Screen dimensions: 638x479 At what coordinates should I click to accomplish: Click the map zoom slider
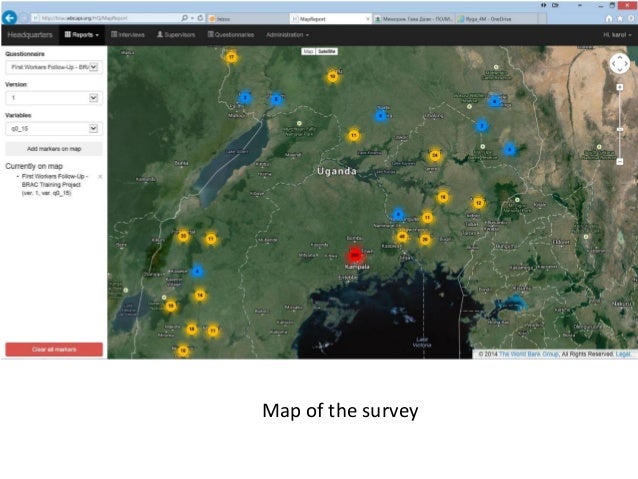[619, 130]
